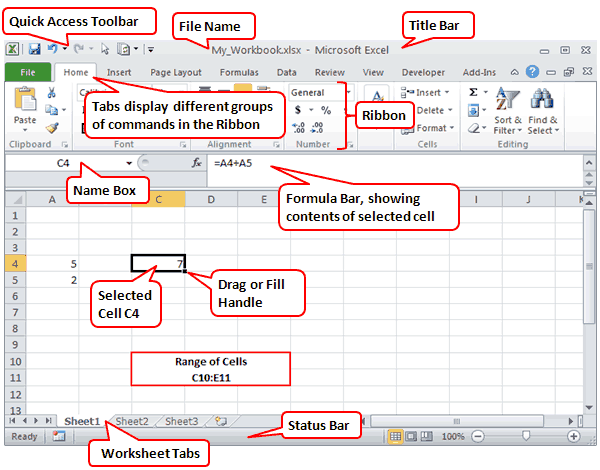Open the Developer tab
This screenshot has height=470, width=600.
(423, 72)
